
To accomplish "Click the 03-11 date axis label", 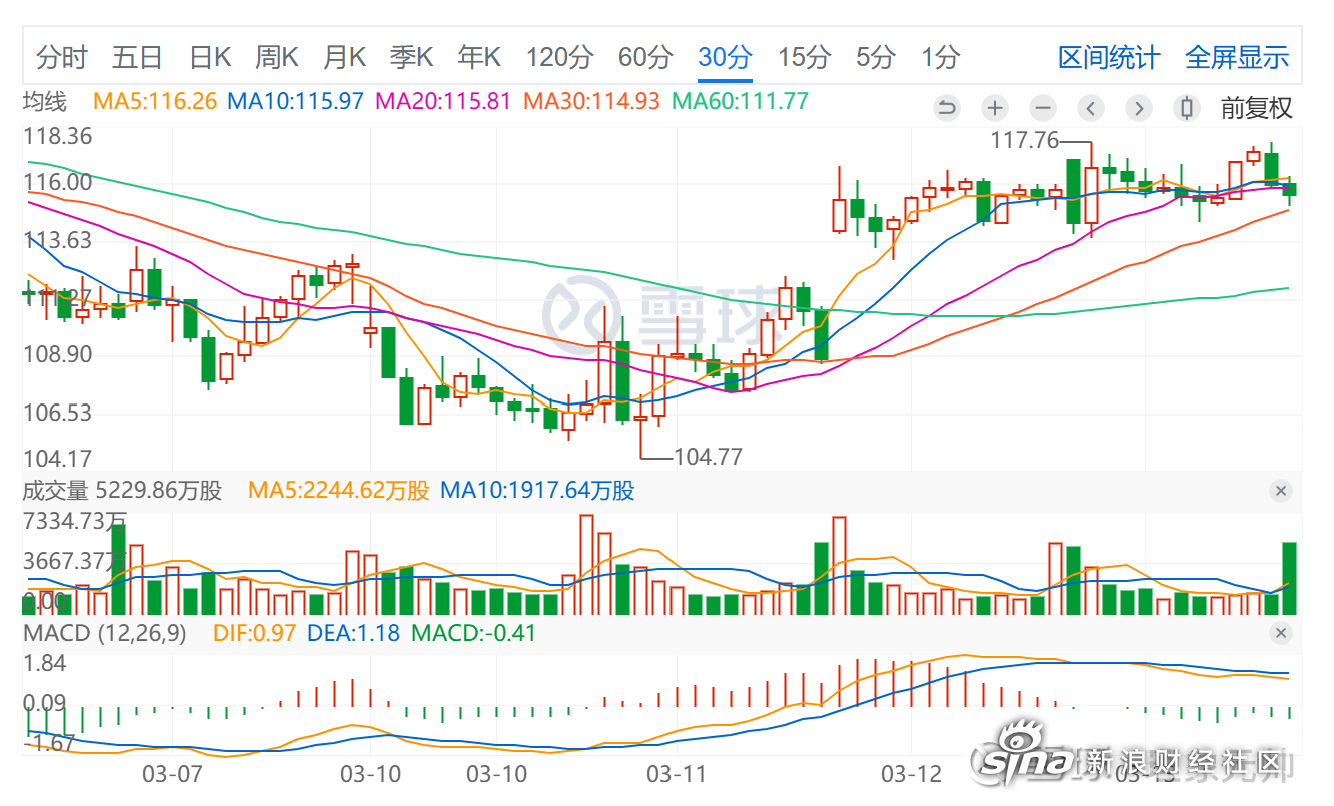I will tap(677, 774).
